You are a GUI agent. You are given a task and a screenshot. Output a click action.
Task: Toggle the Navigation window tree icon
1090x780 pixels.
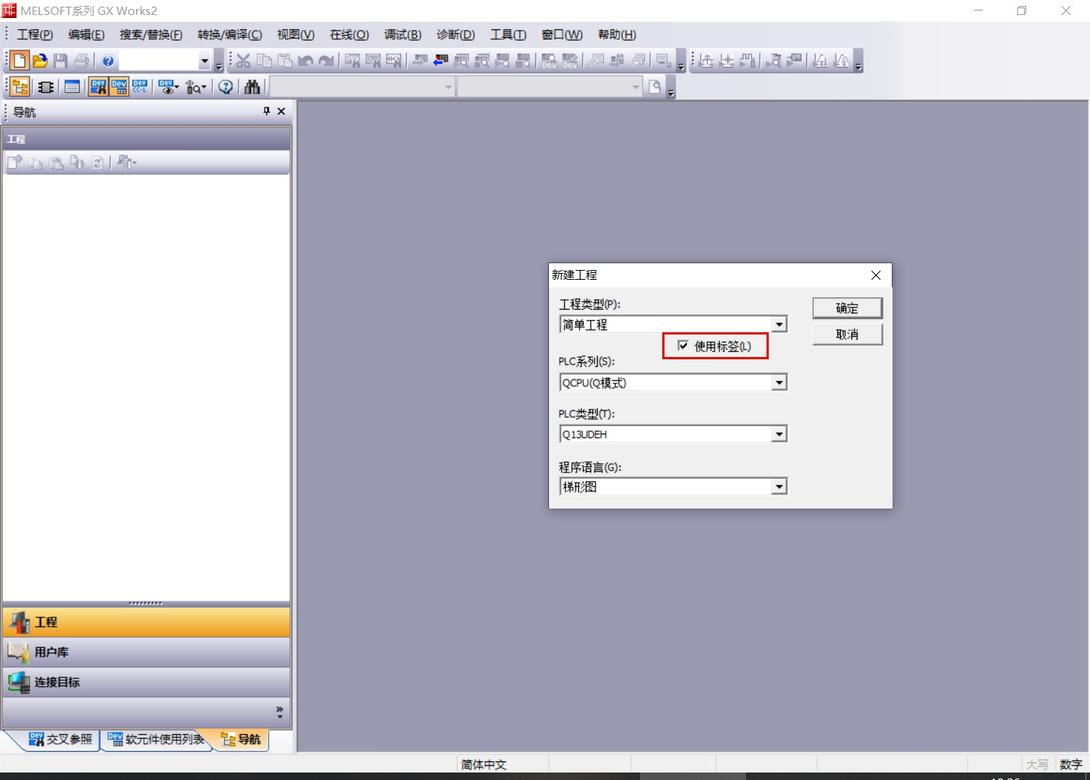[20, 87]
